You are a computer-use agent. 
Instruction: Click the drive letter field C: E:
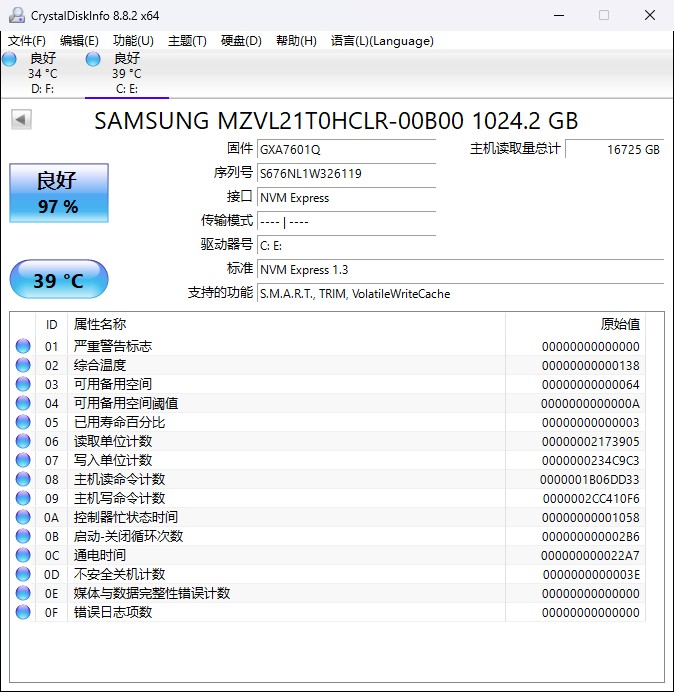coord(346,245)
